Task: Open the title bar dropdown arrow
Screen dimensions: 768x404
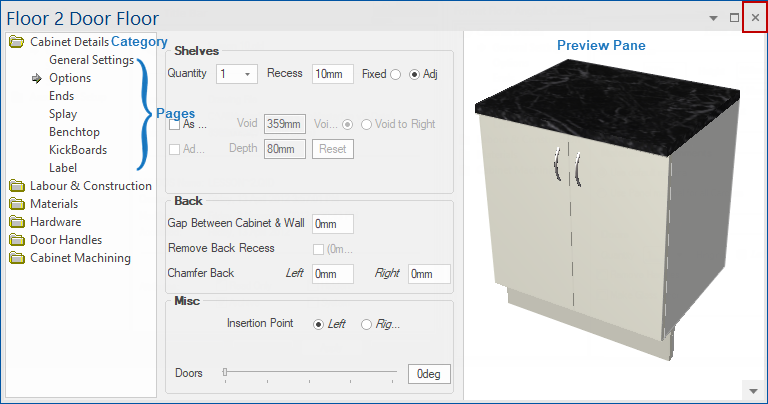Action: click(x=713, y=18)
